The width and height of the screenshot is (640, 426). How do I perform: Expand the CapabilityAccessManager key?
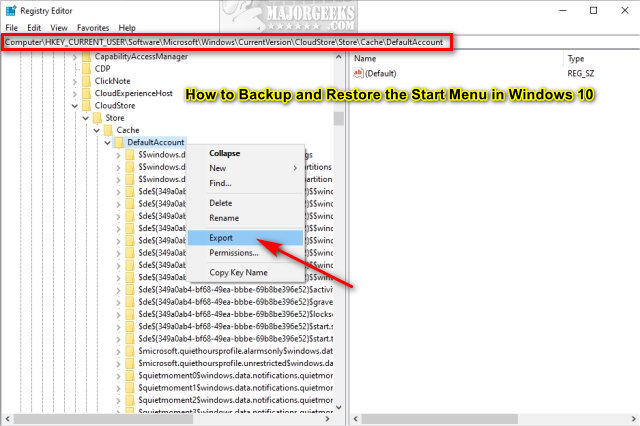(75, 58)
